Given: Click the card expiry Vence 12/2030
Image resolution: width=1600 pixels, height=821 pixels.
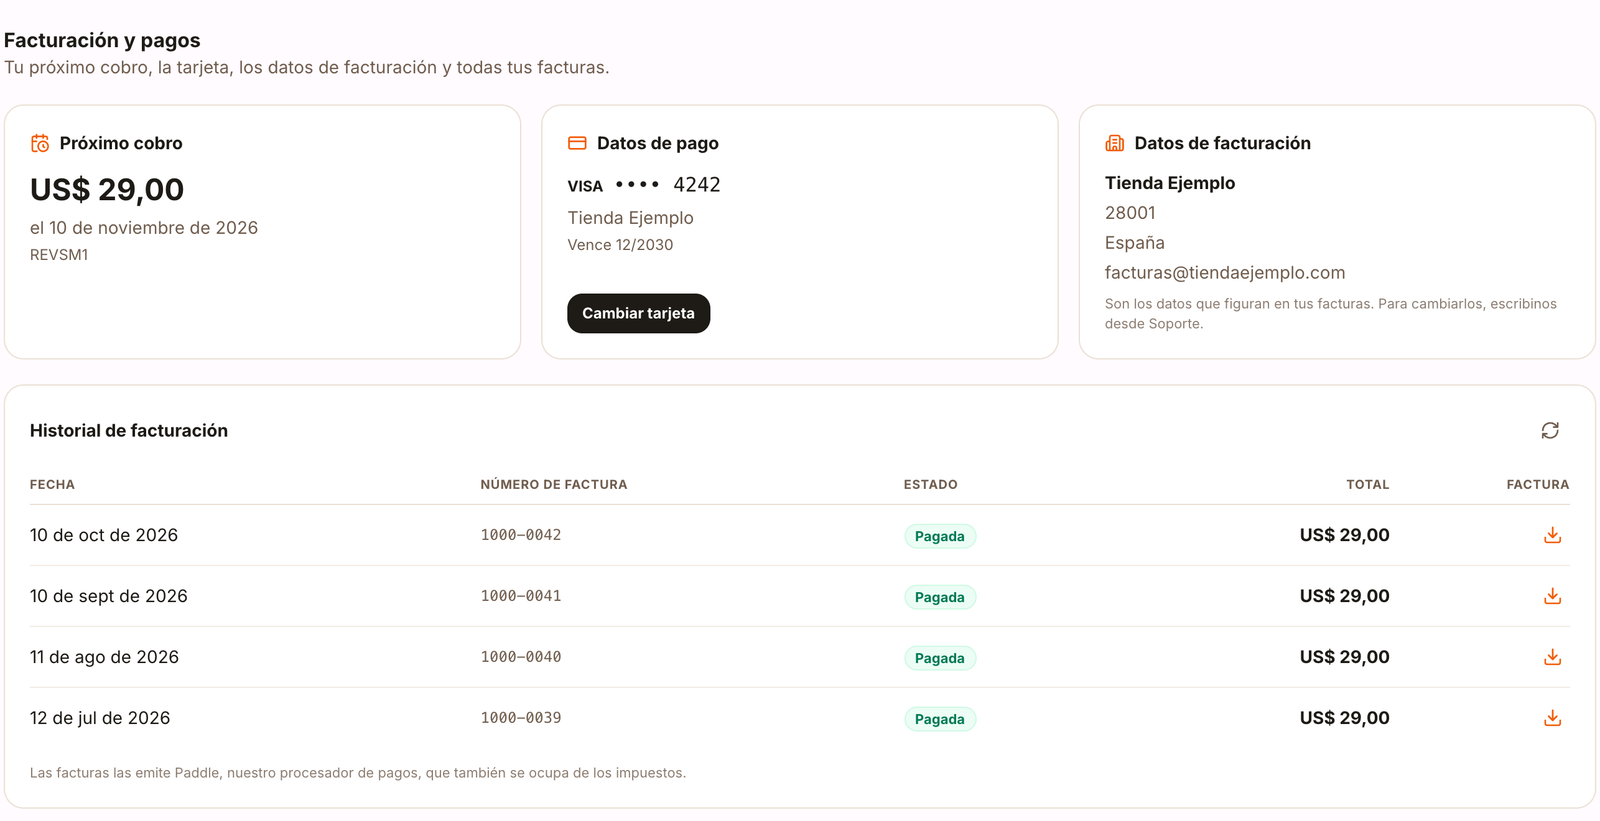Looking at the screenshot, I should coord(620,245).
